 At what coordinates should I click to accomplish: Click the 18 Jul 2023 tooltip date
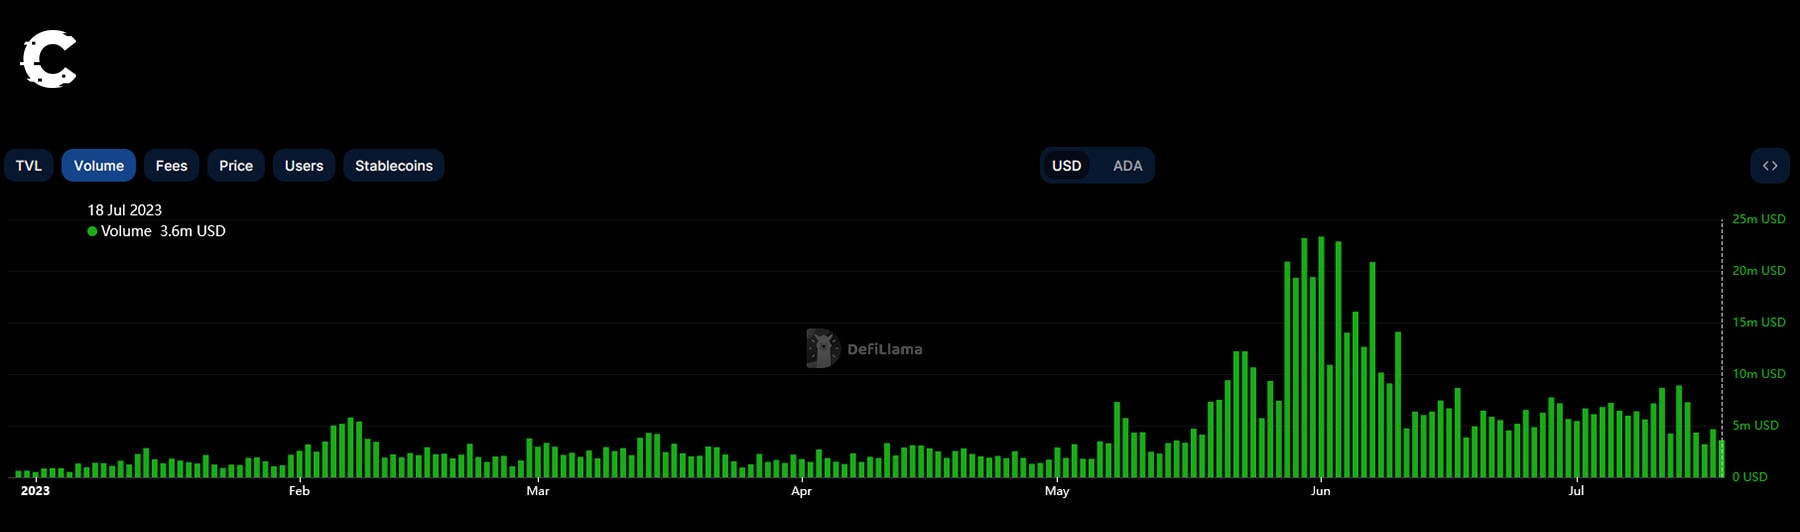tap(124, 210)
